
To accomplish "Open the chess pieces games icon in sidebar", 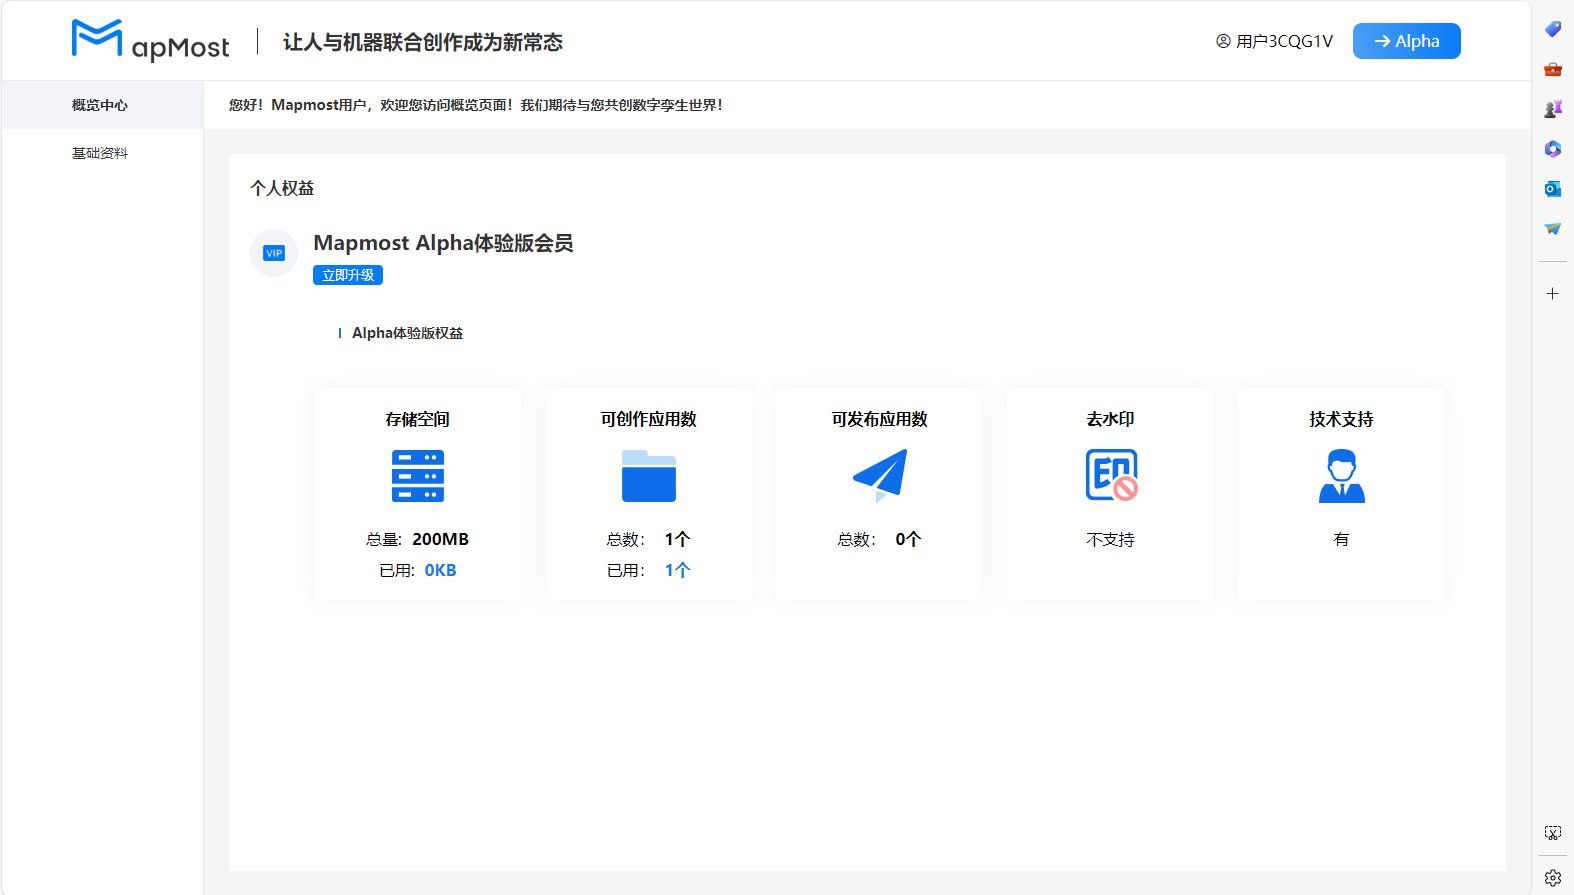I will pos(1553,109).
